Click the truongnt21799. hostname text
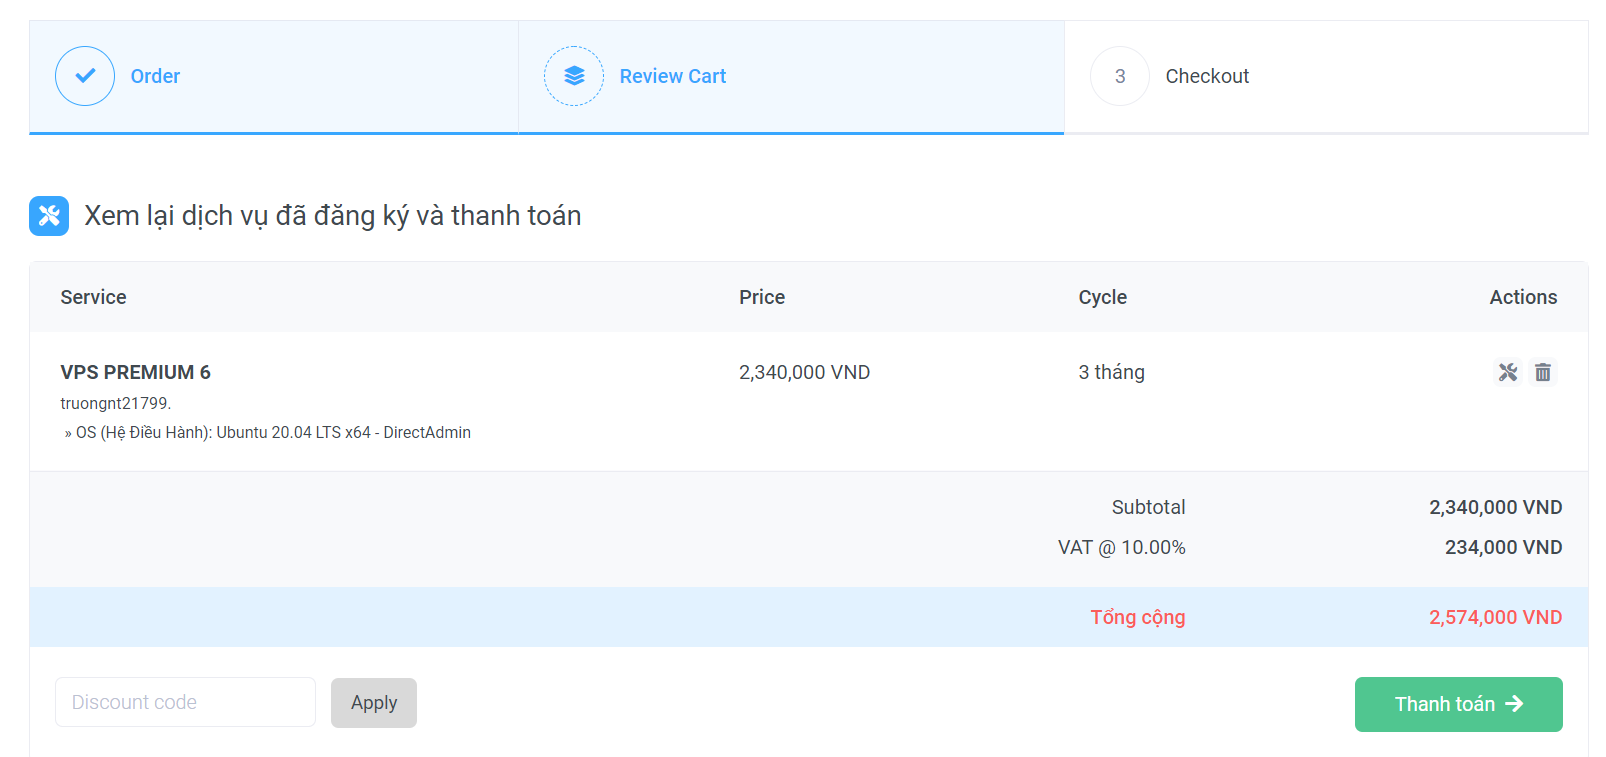The width and height of the screenshot is (1606, 757). pyautogui.click(x=116, y=403)
